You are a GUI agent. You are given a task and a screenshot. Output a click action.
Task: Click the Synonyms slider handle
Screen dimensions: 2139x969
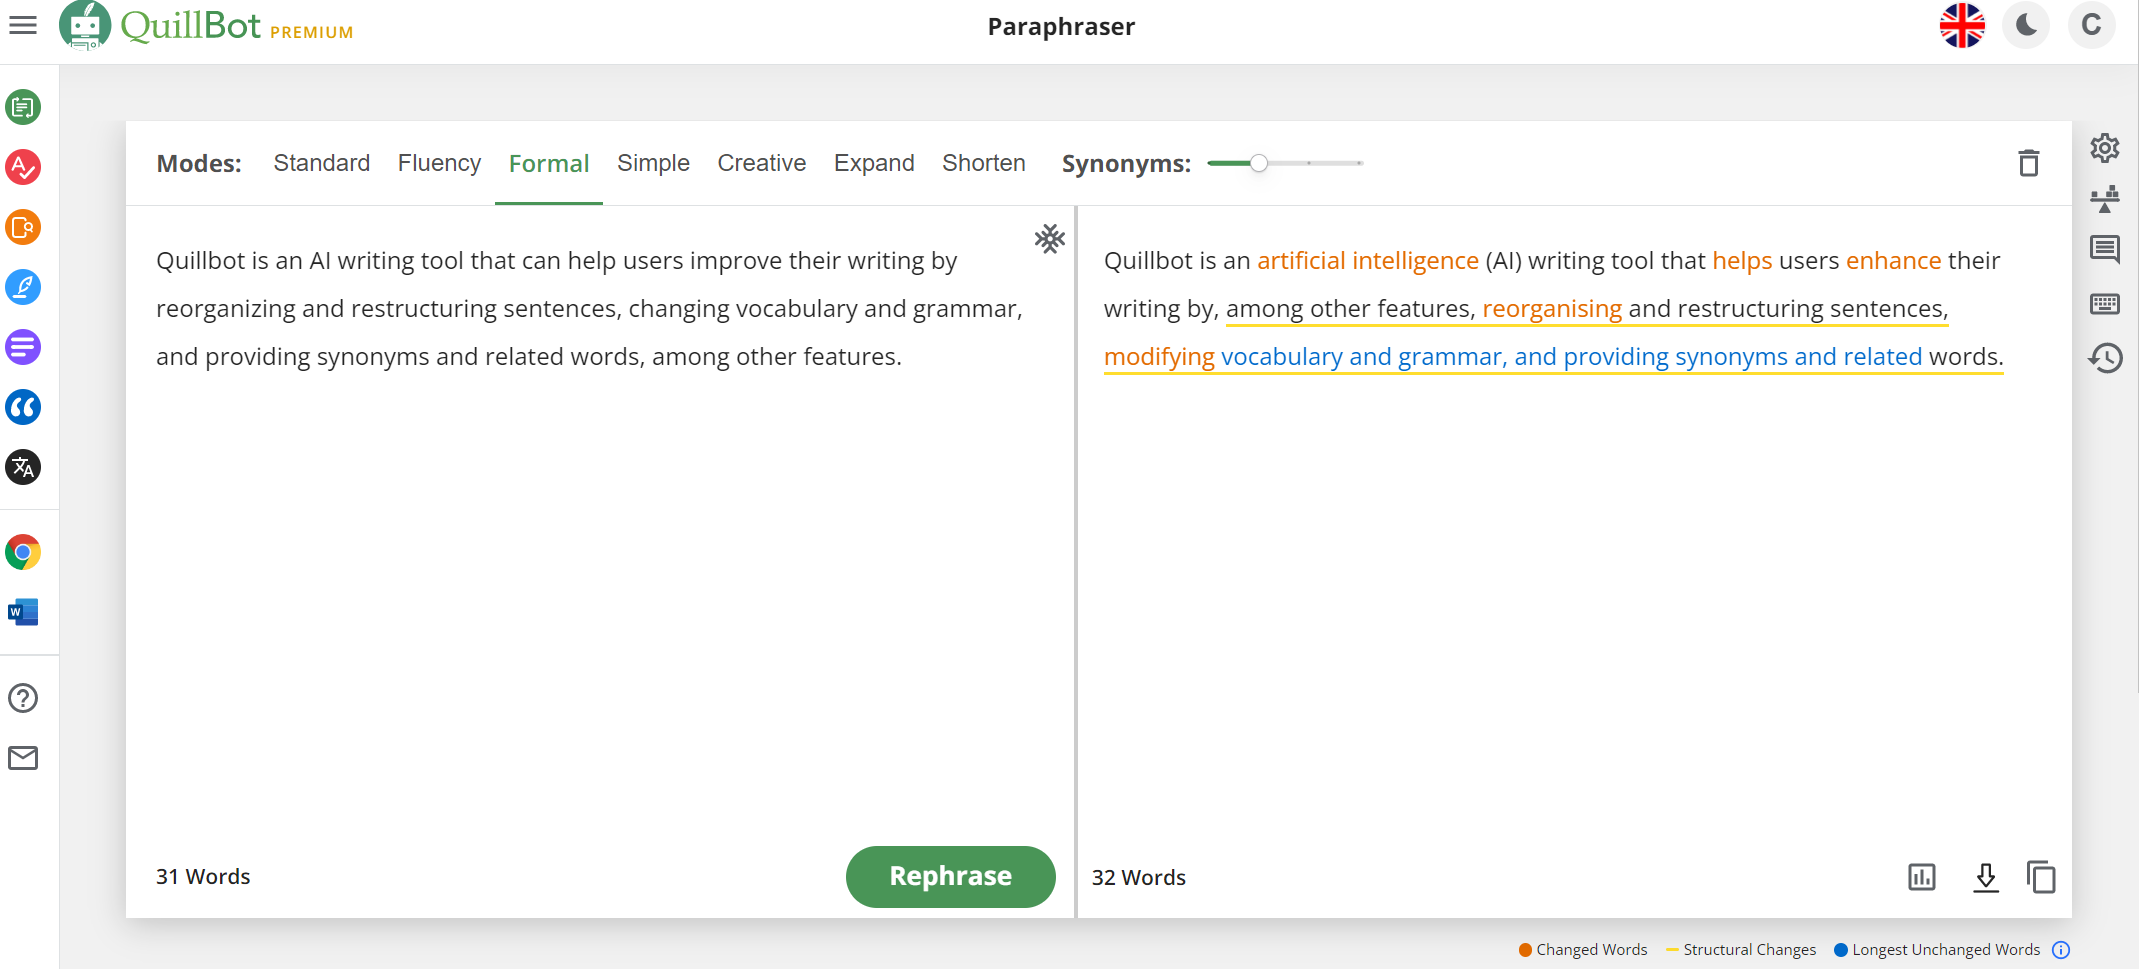pyautogui.click(x=1259, y=163)
